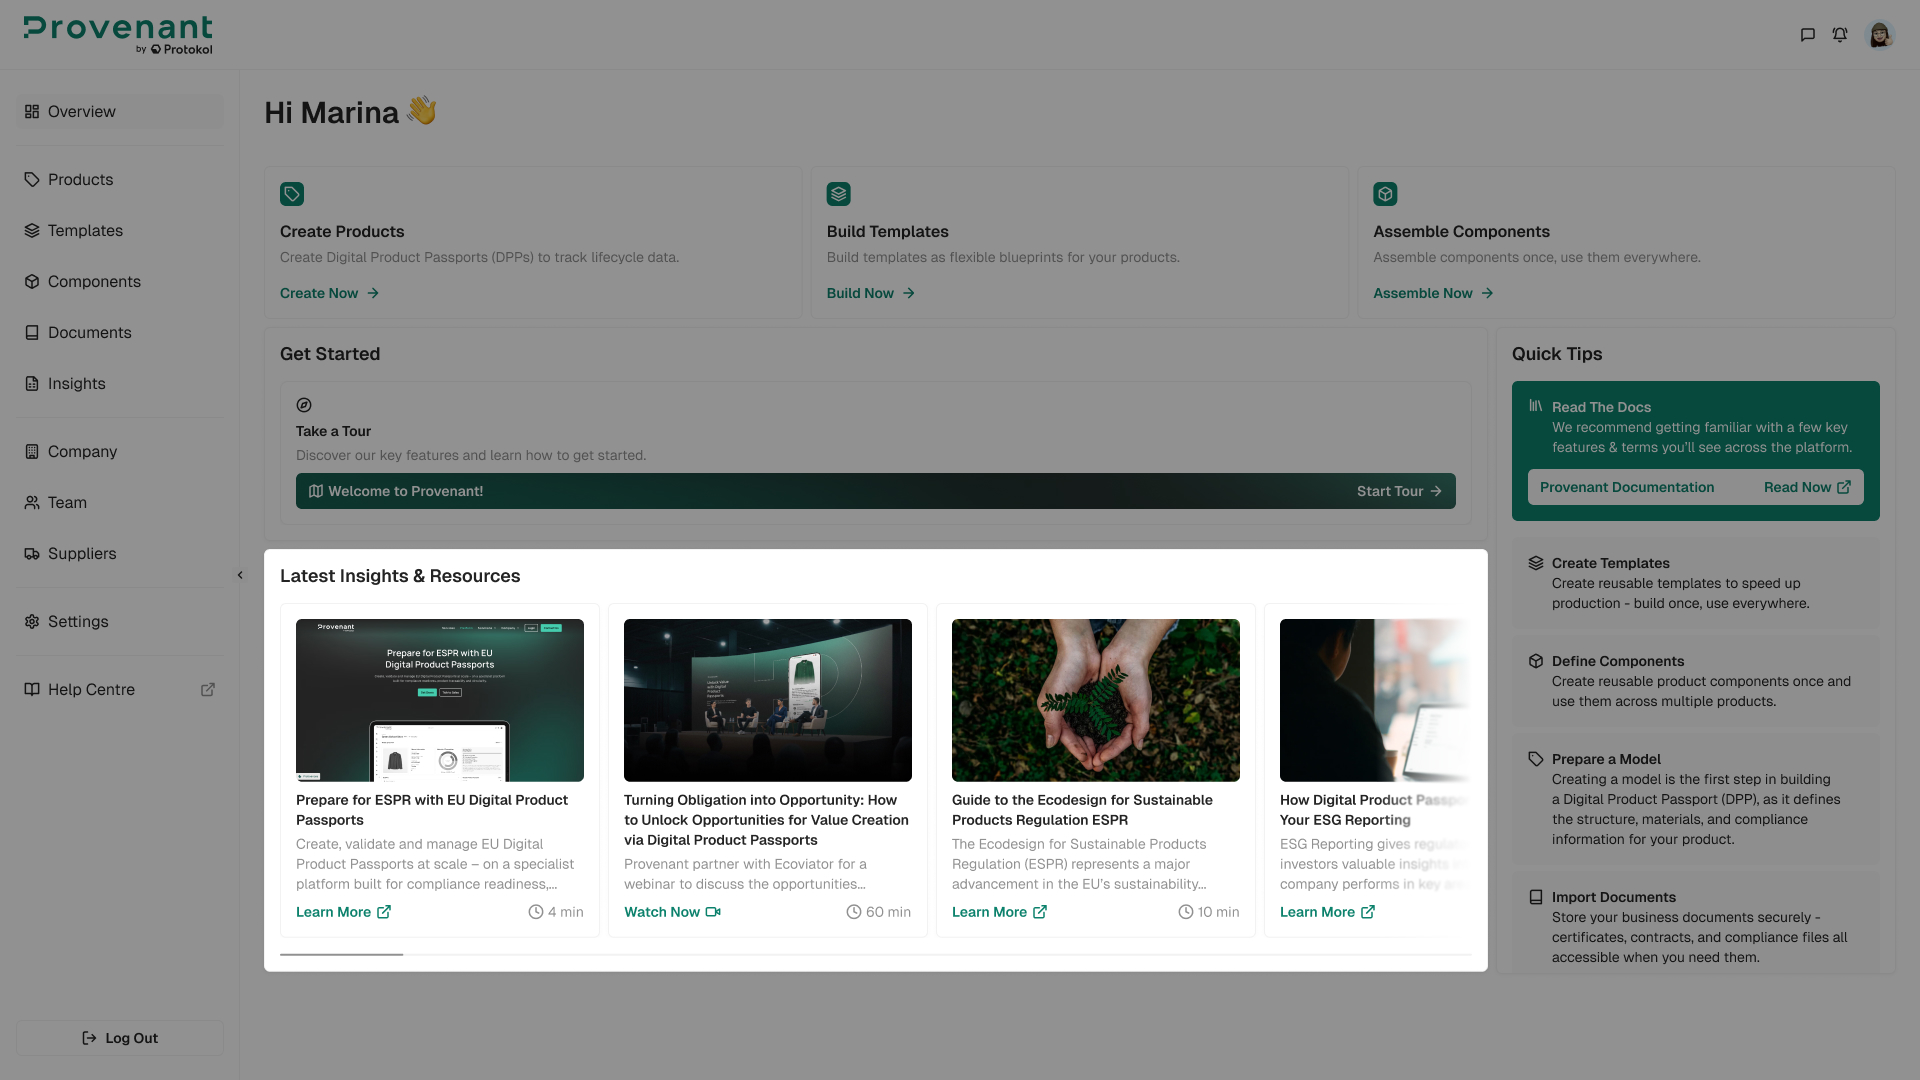This screenshot has height=1080, width=1920.
Task: Click the Assemble Now link
Action: point(1433,293)
